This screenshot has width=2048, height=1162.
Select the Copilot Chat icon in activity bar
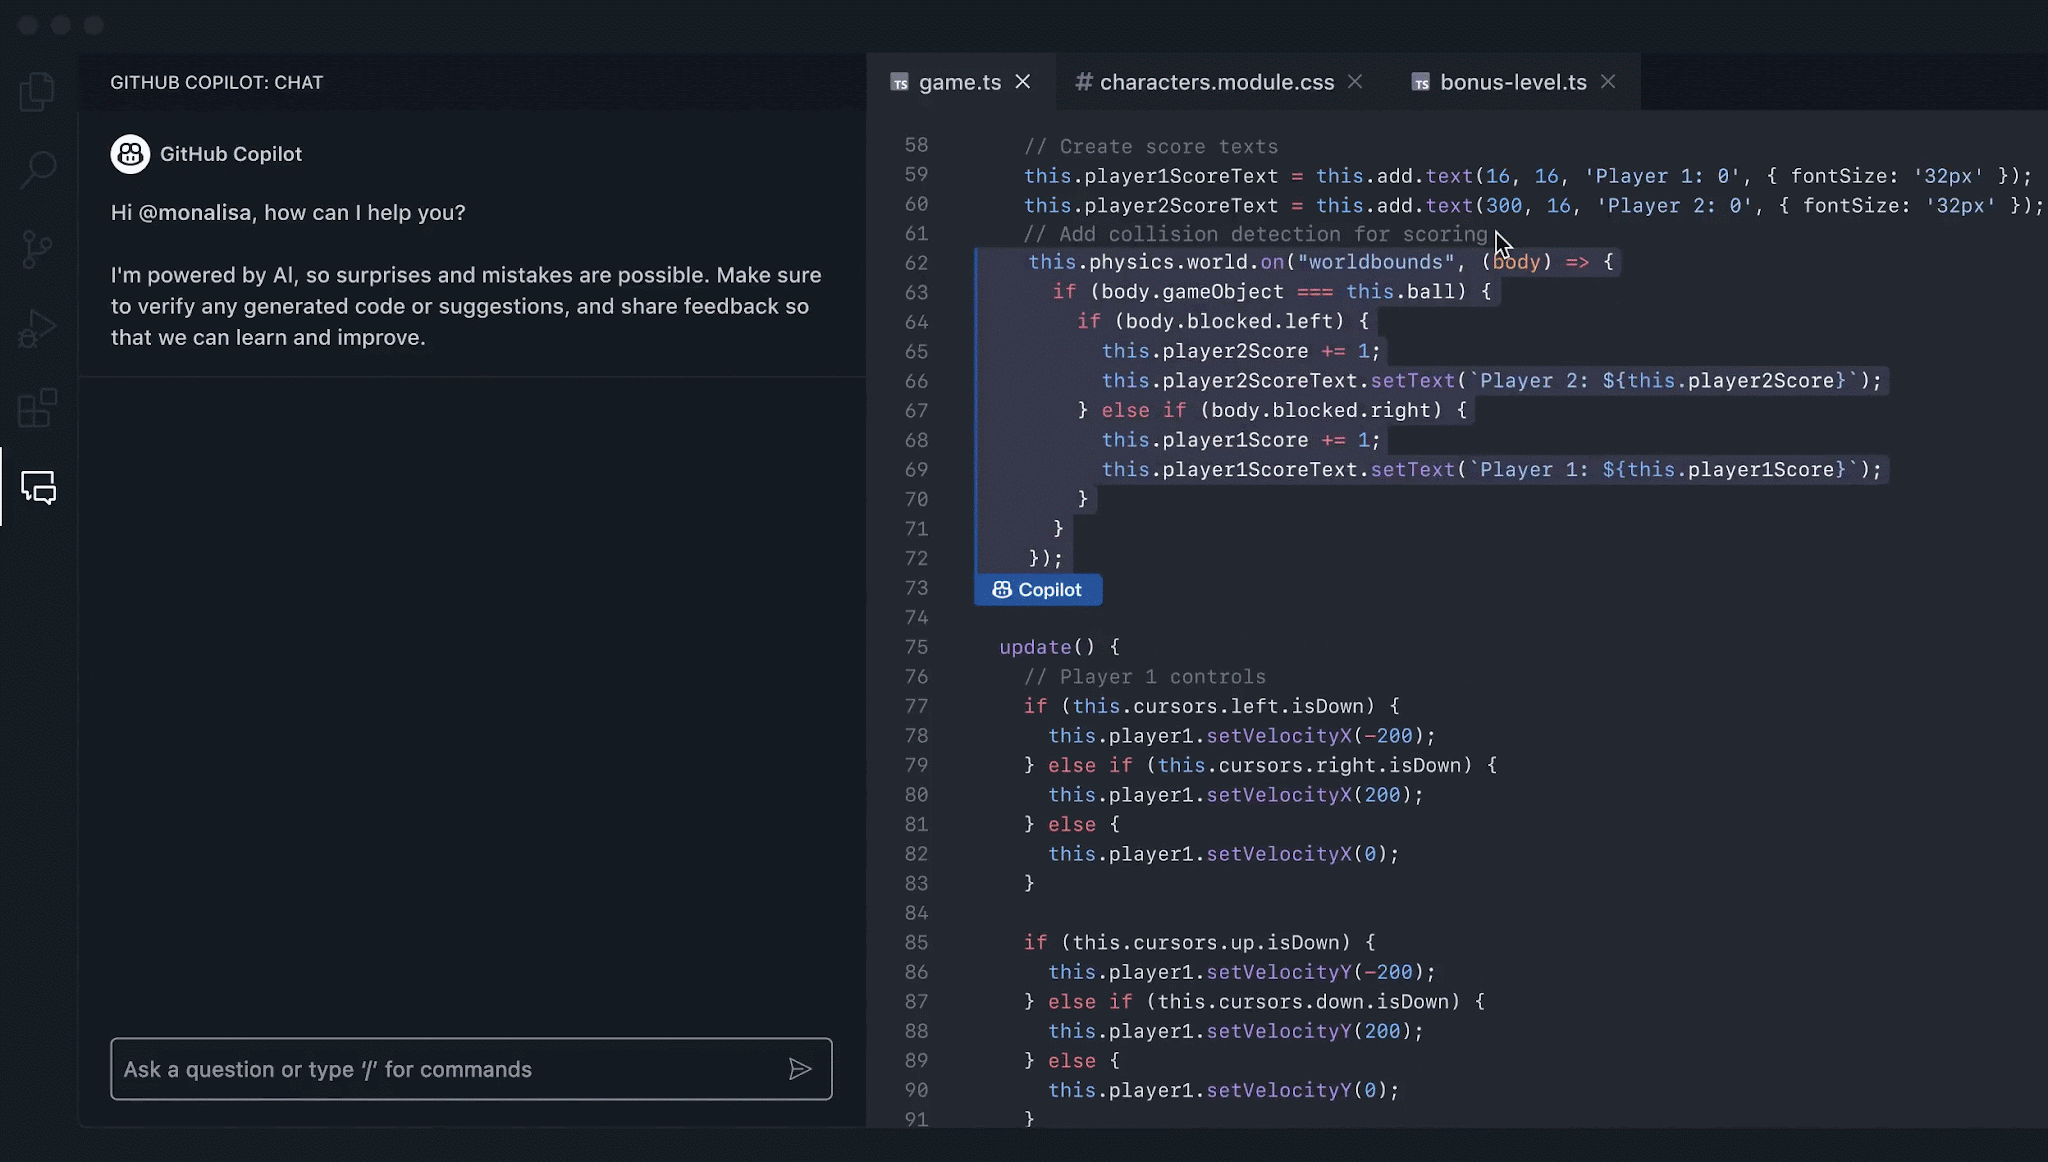pyautogui.click(x=38, y=487)
